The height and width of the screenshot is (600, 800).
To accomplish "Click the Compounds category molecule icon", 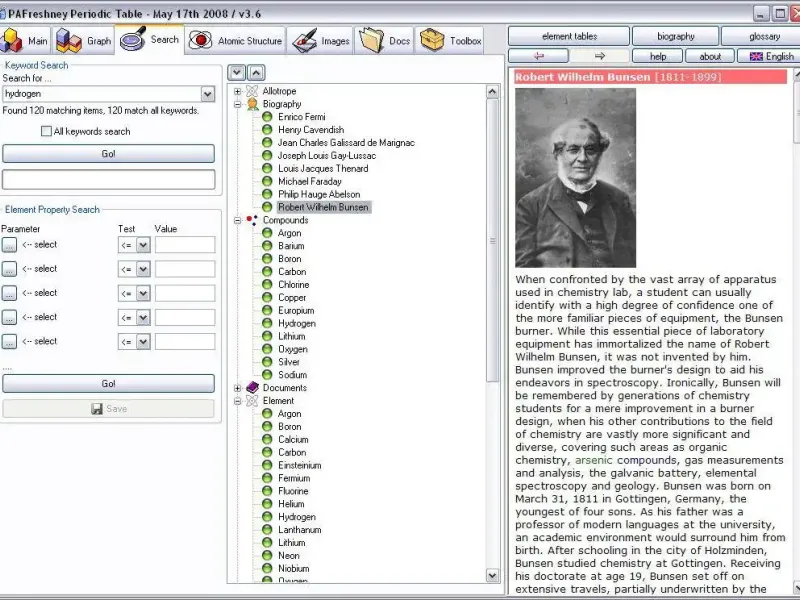I will tap(252, 220).
